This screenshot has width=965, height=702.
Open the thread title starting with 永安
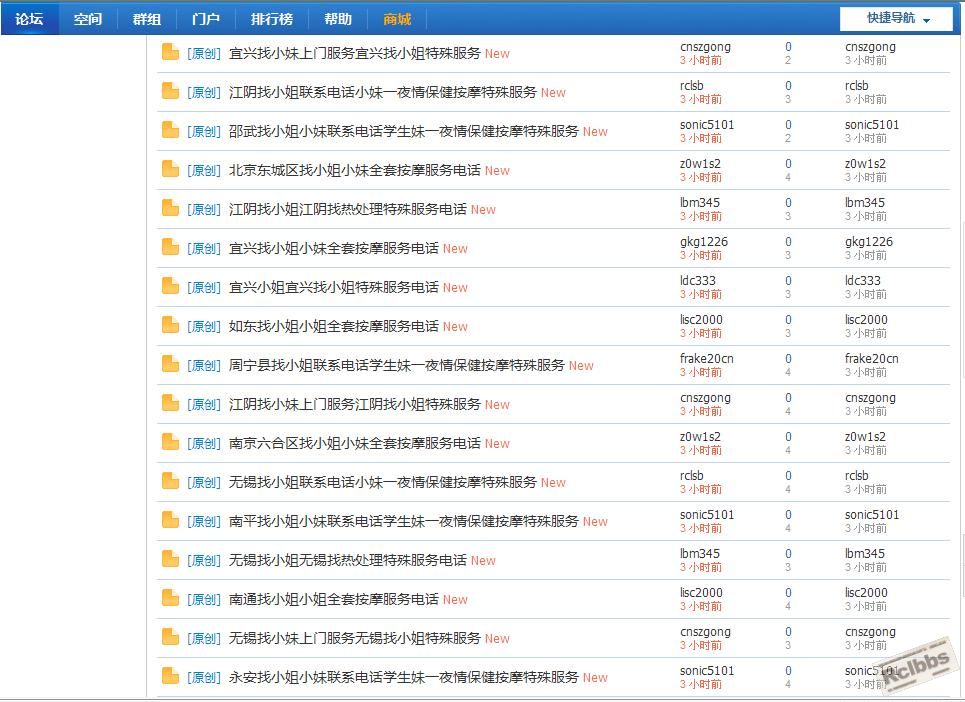(x=404, y=677)
